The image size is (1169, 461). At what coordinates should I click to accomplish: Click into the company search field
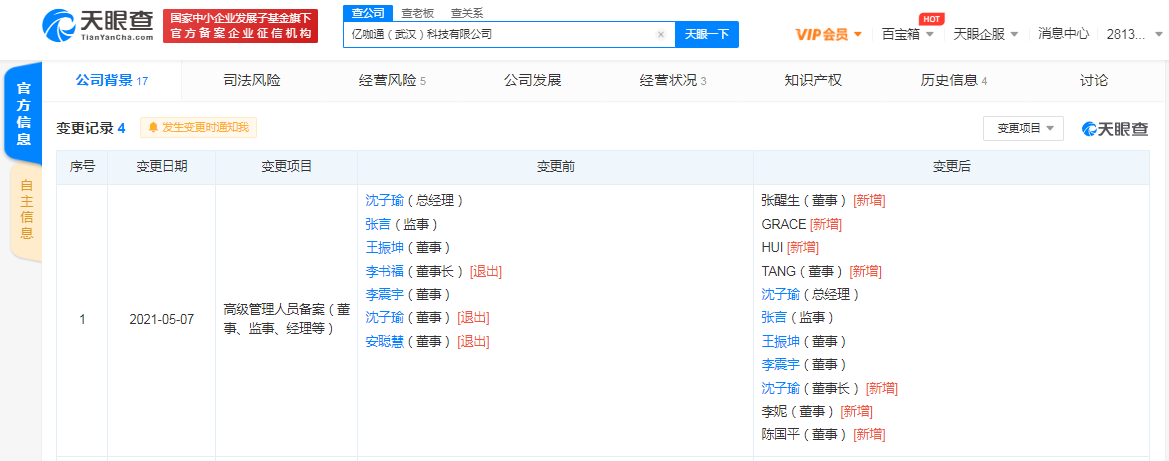point(500,34)
